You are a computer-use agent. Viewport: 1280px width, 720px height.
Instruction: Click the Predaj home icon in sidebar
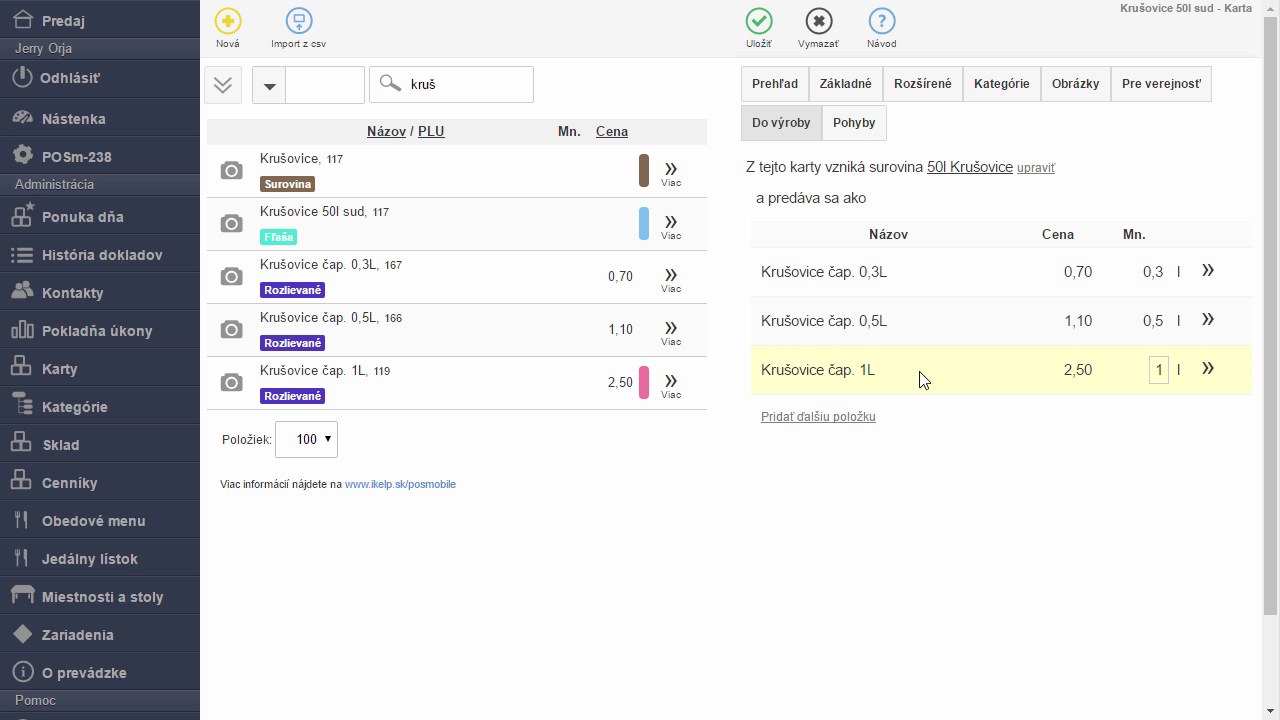tap(23, 20)
